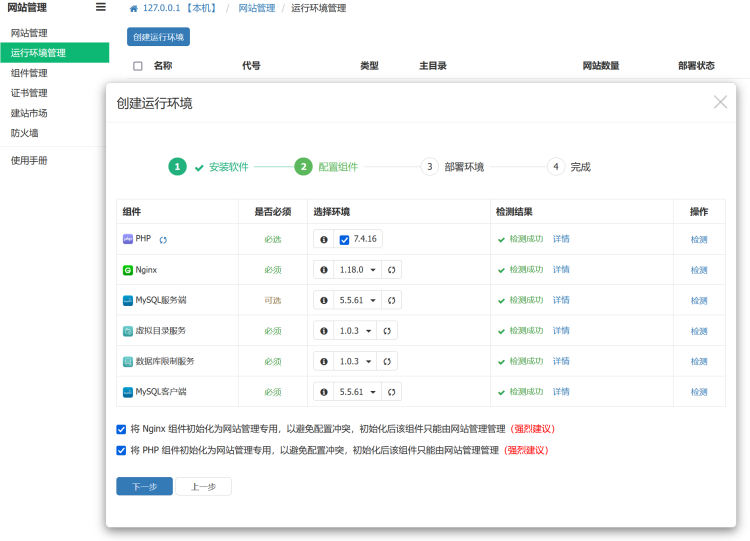The image size is (750, 541).
Task: Close the 创建运行环境 dialog
Action: click(x=720, y=102)
